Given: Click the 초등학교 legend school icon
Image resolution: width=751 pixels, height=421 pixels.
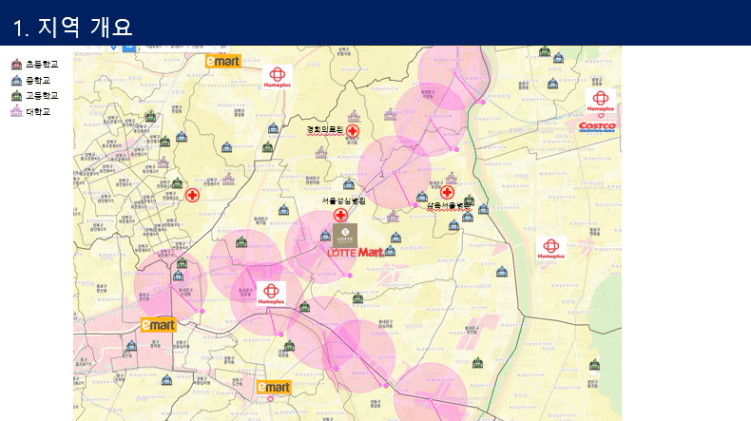Looking at the screenshot, I should pos(17,64).
